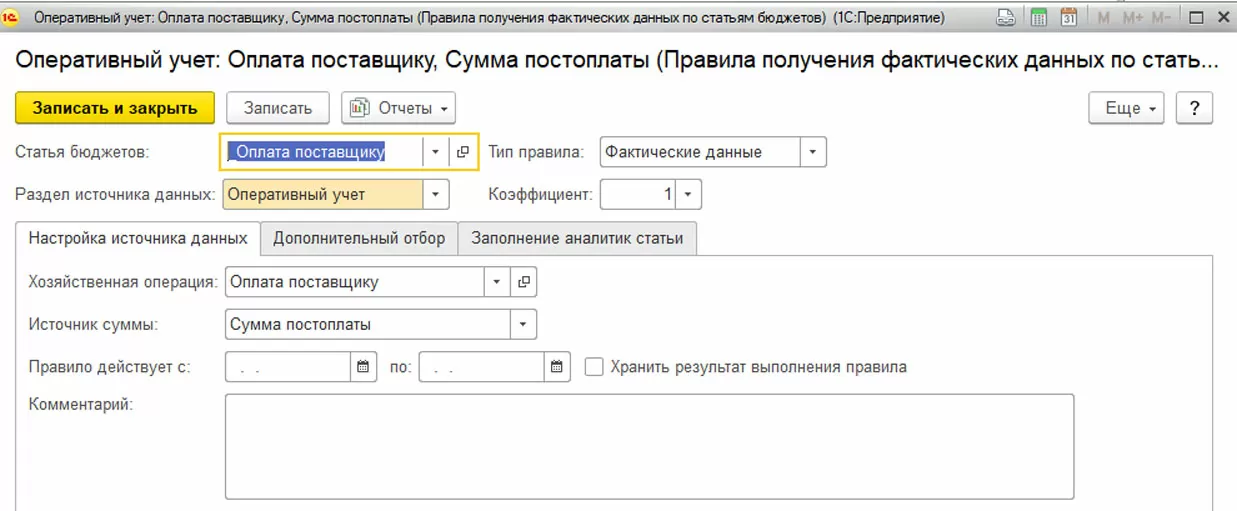
Task: Open the Отчеты menu button
Action: click(398, 108)
